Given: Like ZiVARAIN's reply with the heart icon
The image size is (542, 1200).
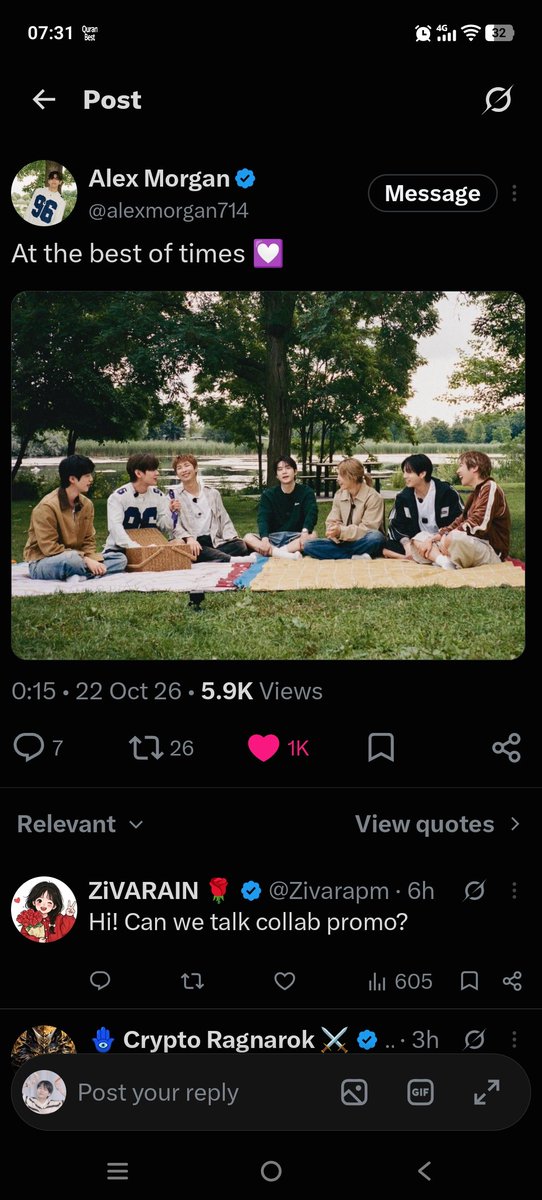Looking at the screenshot, I should pyautogui.click(x=285, y=981).
